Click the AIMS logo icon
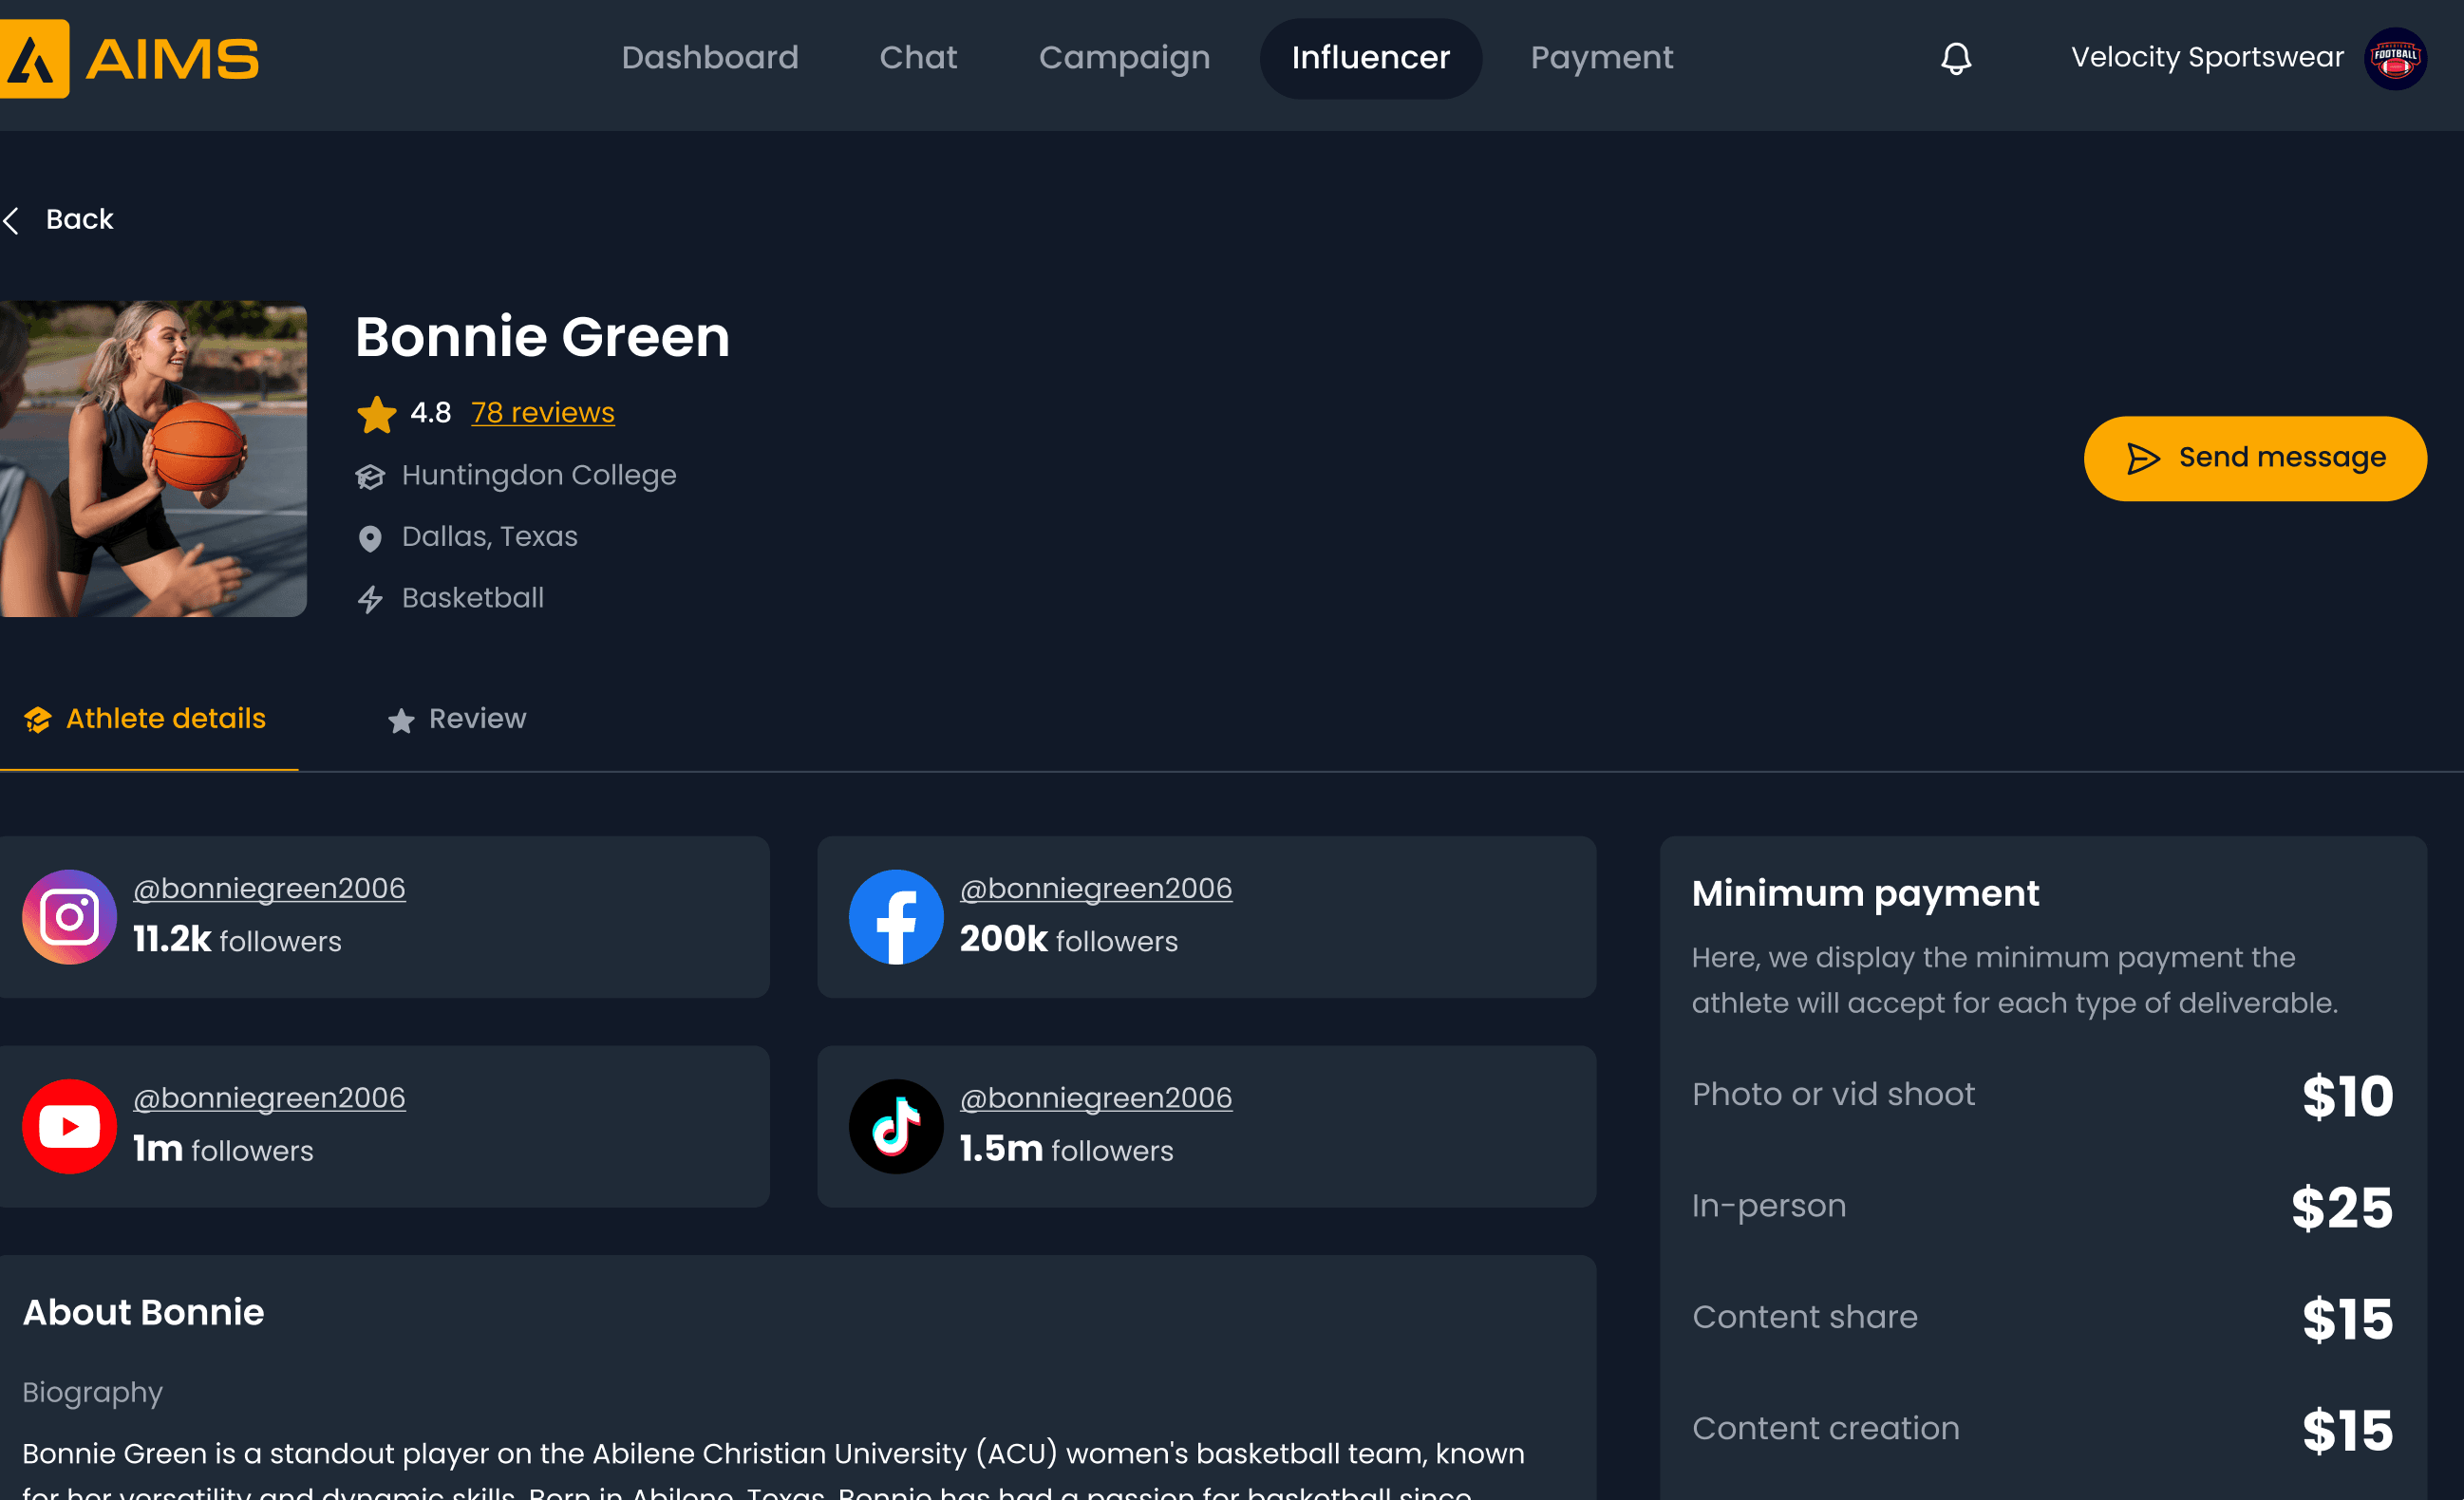This screenshot has width=2464, height=1500. click(x=34, y=59)
